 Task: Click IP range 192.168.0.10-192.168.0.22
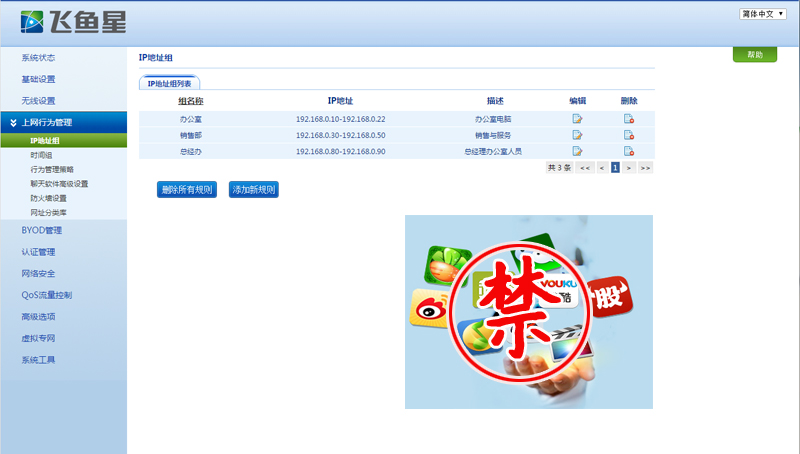coord(340,119)
